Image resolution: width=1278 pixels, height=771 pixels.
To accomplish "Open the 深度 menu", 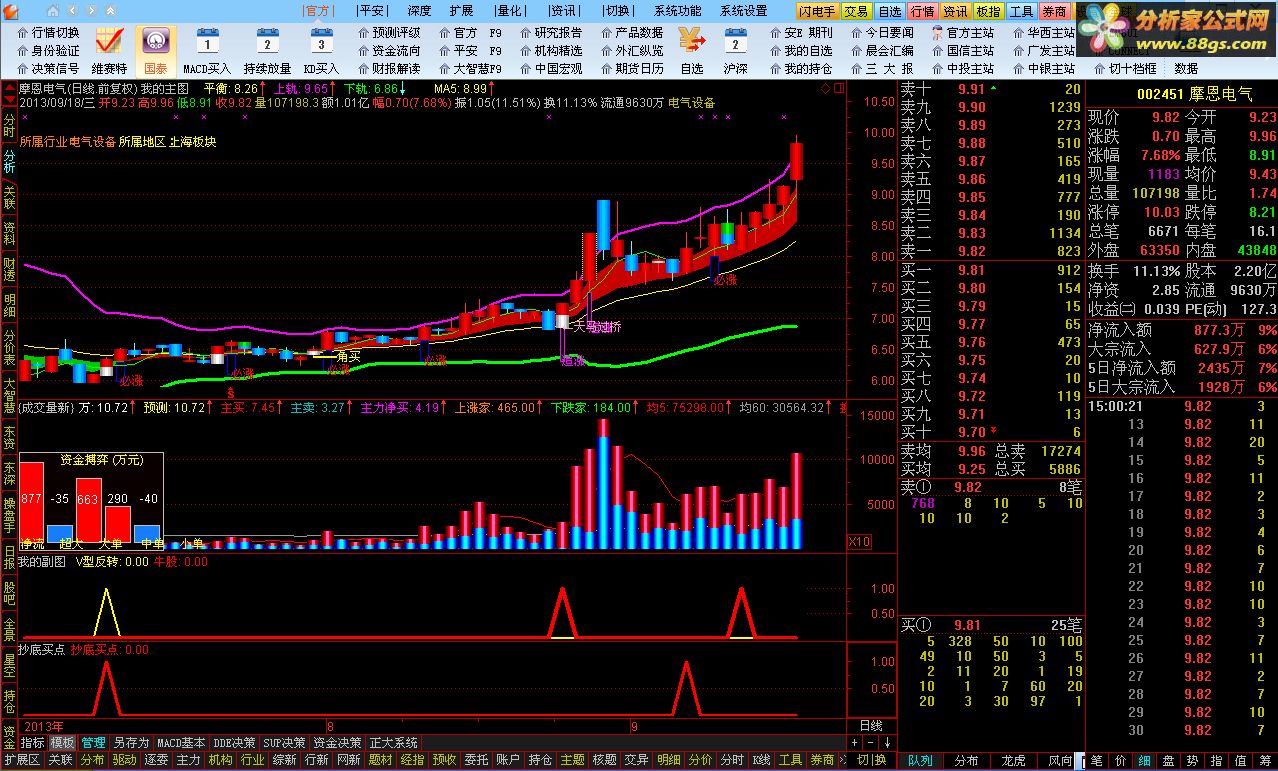I will (x=419, y=11).
